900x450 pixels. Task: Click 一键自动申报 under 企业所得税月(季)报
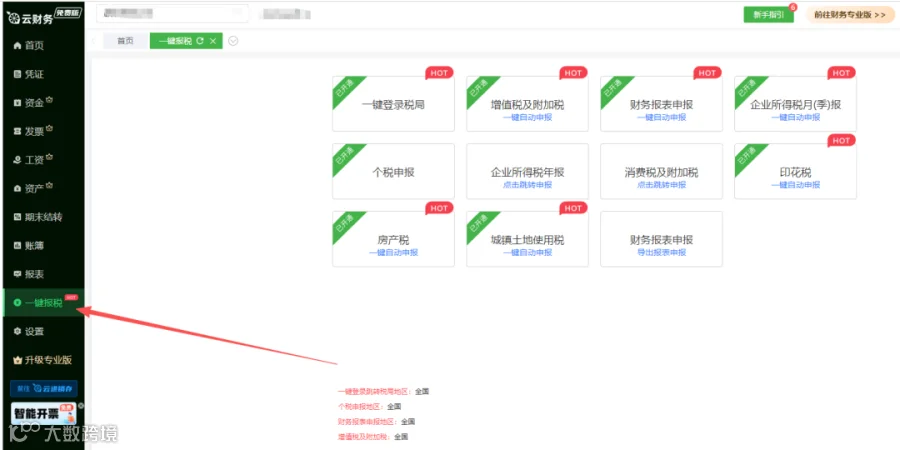[796, 117]
